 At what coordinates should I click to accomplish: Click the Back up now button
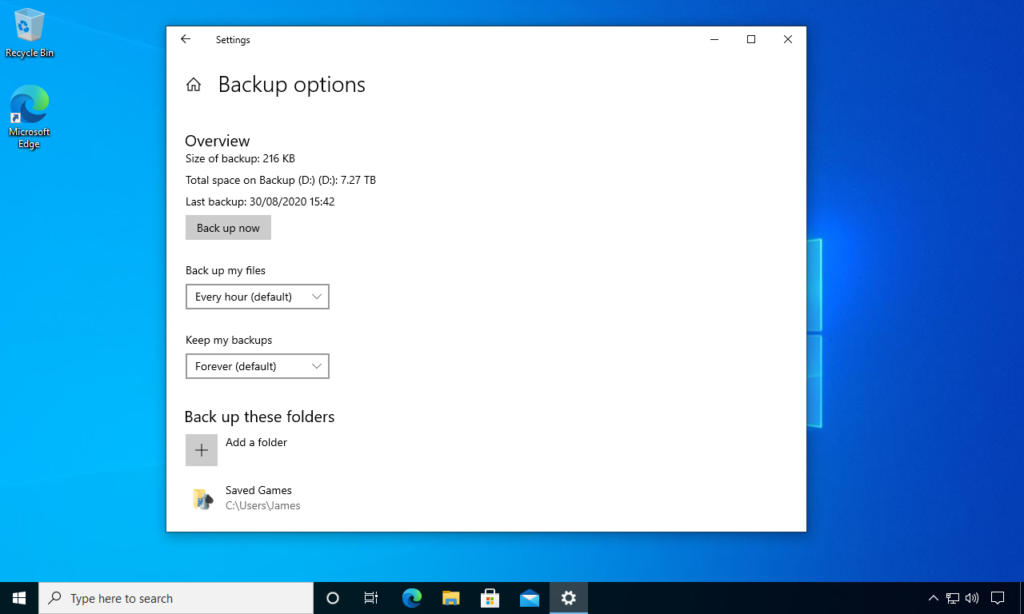[228, 227]
